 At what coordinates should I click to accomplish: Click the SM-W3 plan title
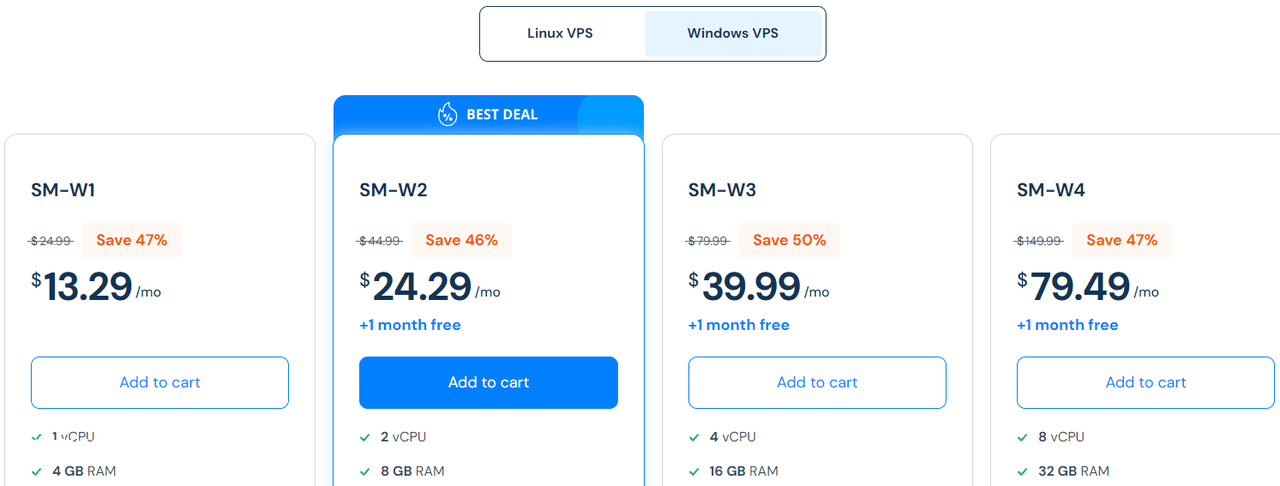click(x=721, y=190)
